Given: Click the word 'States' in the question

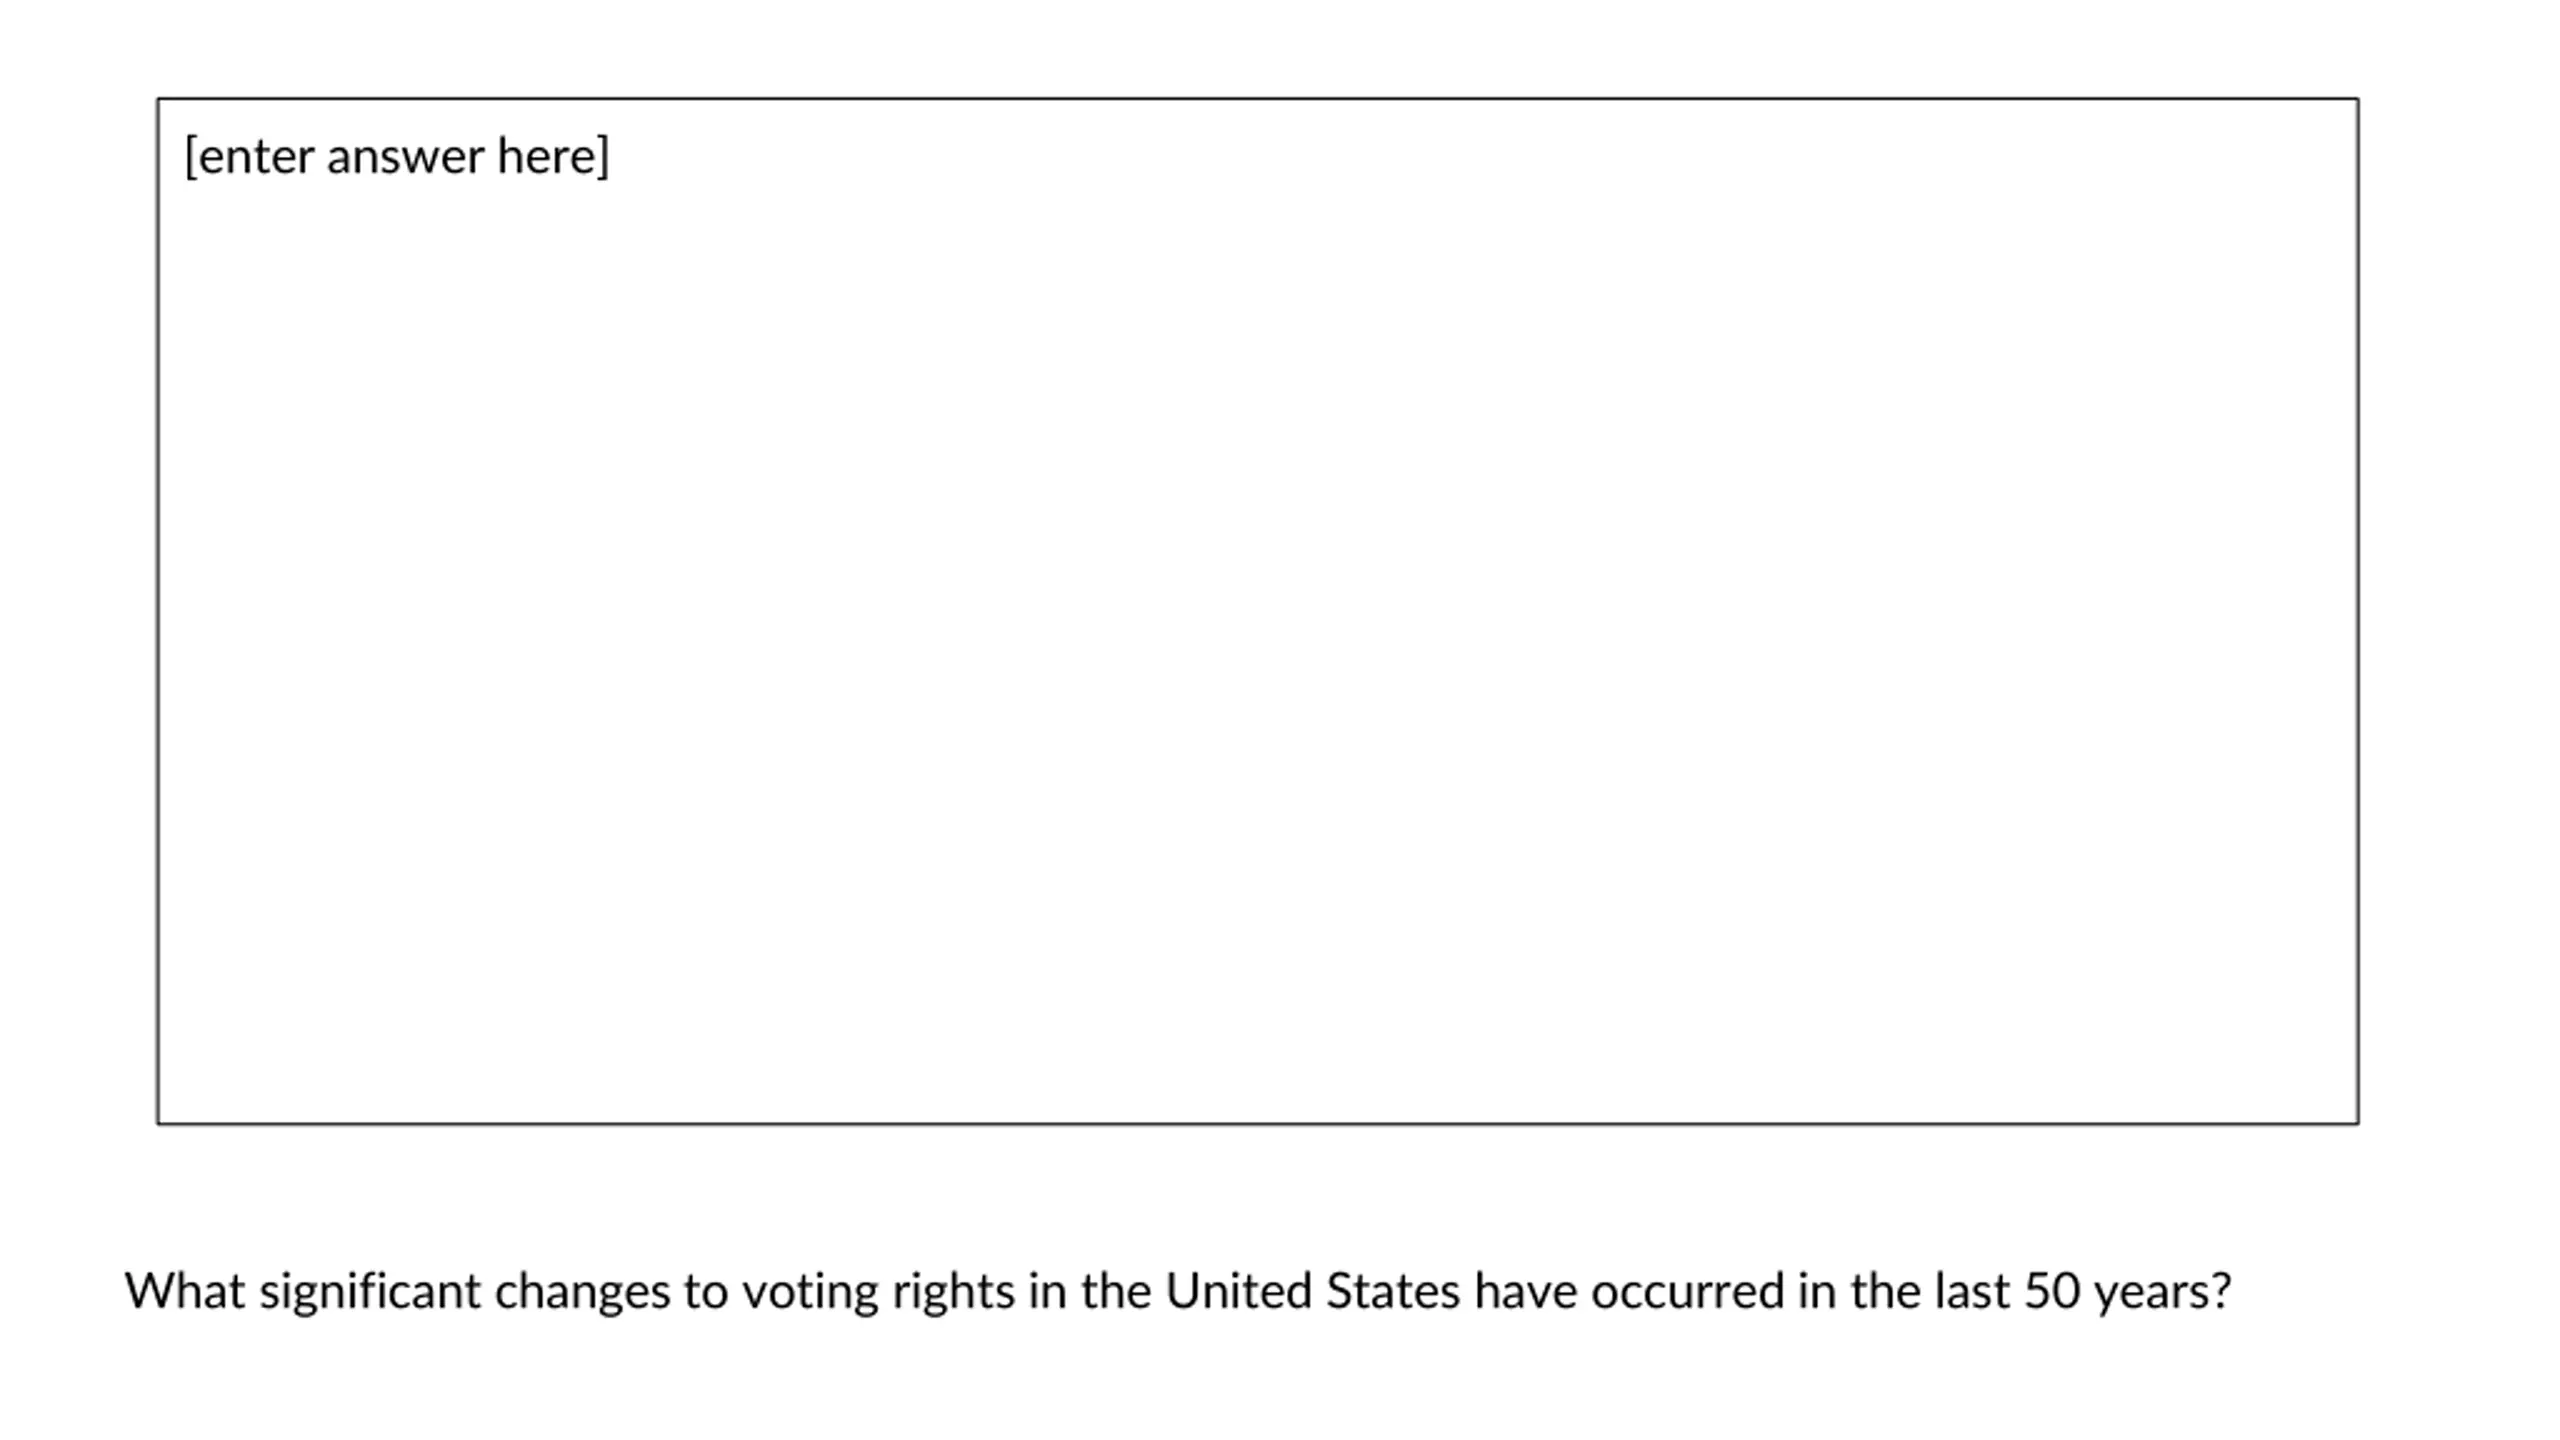Looking at the screenshot, I should point(1393,1290).
